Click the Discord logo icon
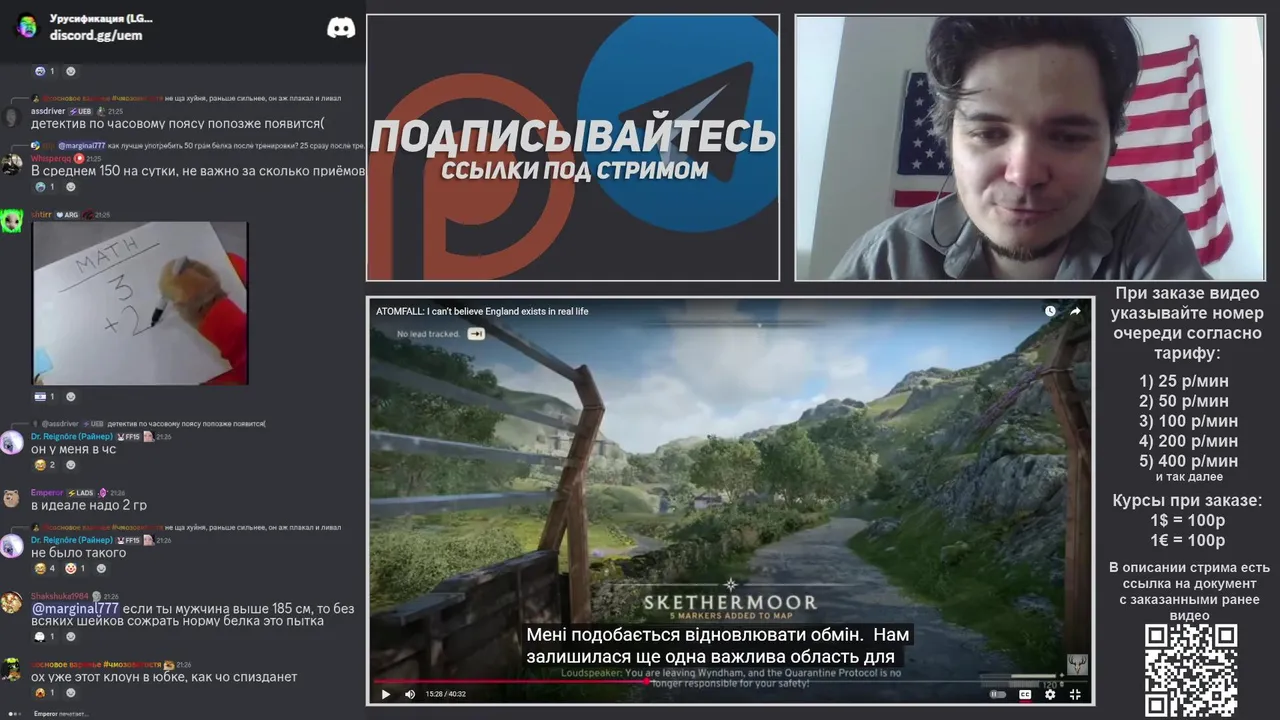The image size is (1280, 720). [x=341, y=28]
